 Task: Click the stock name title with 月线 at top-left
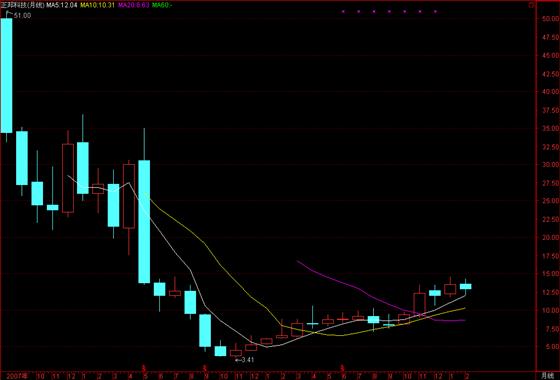[22, 5]
